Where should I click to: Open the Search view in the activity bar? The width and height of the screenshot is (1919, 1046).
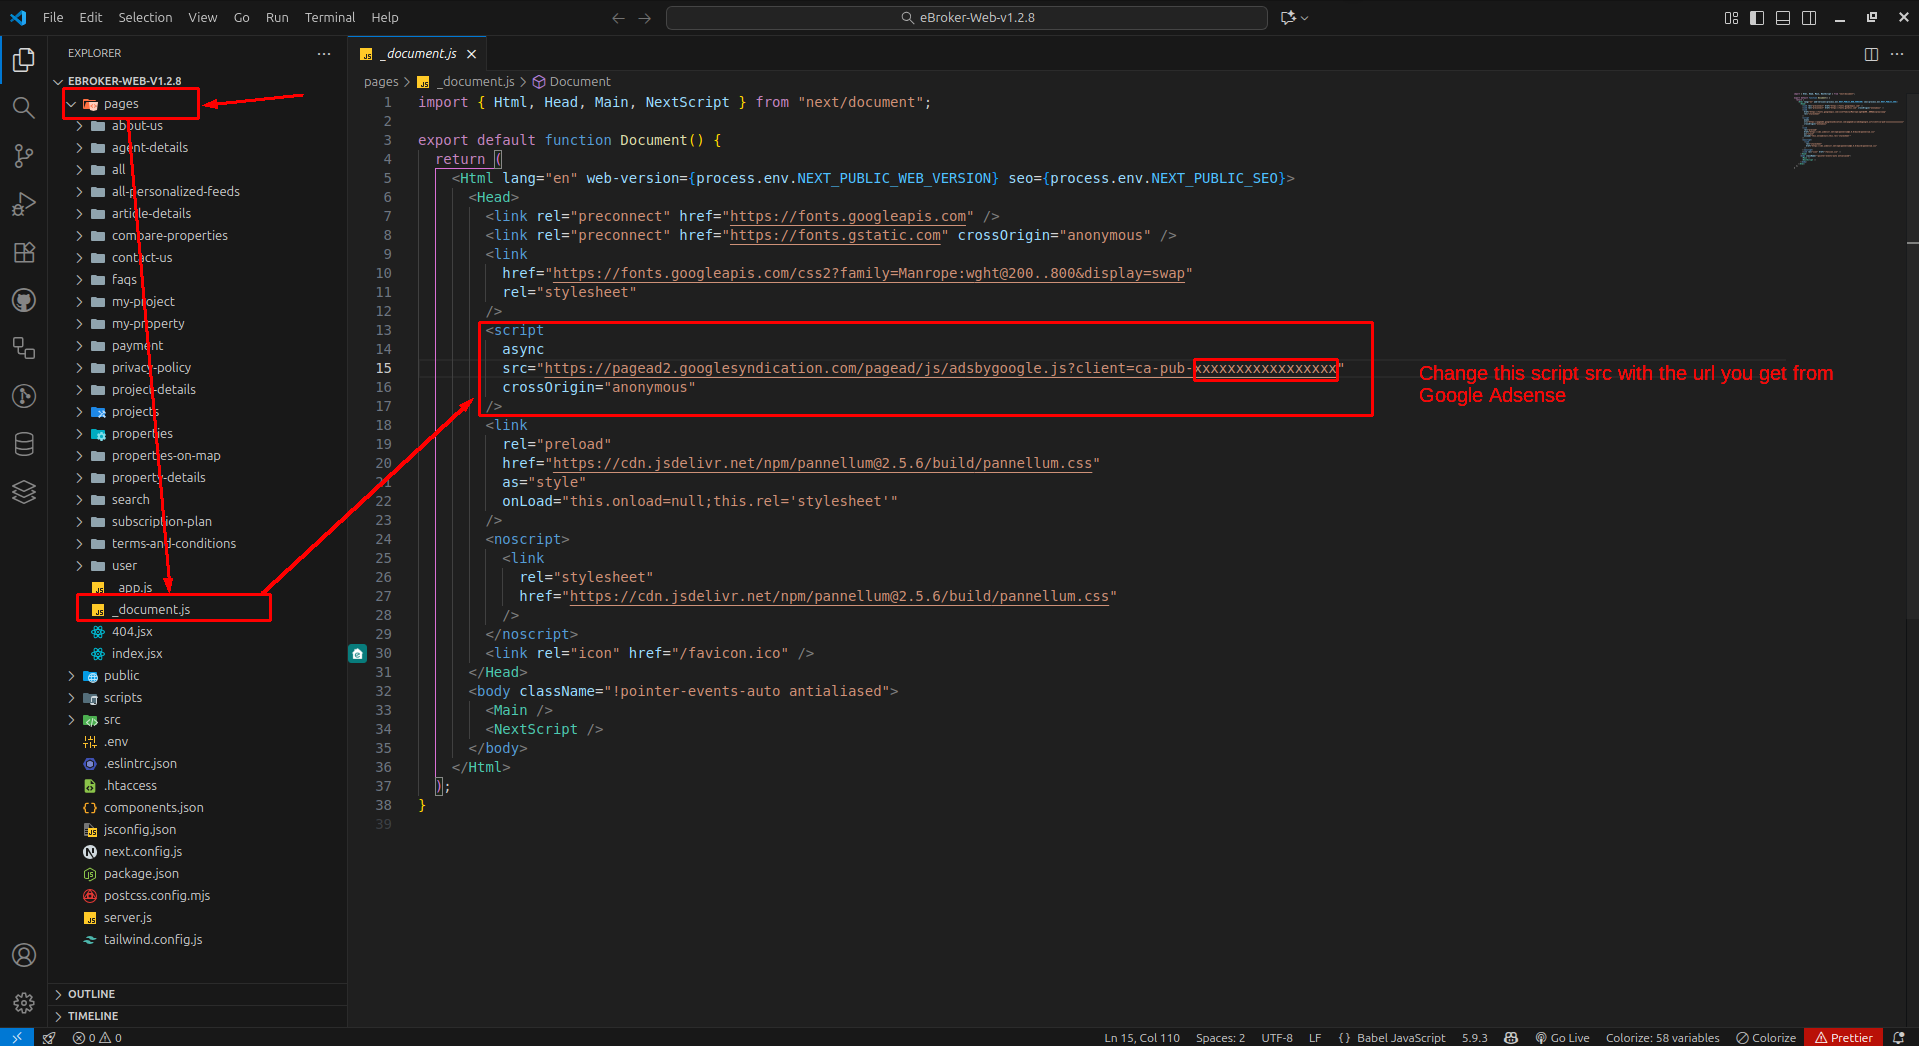(x=23, y=108)
